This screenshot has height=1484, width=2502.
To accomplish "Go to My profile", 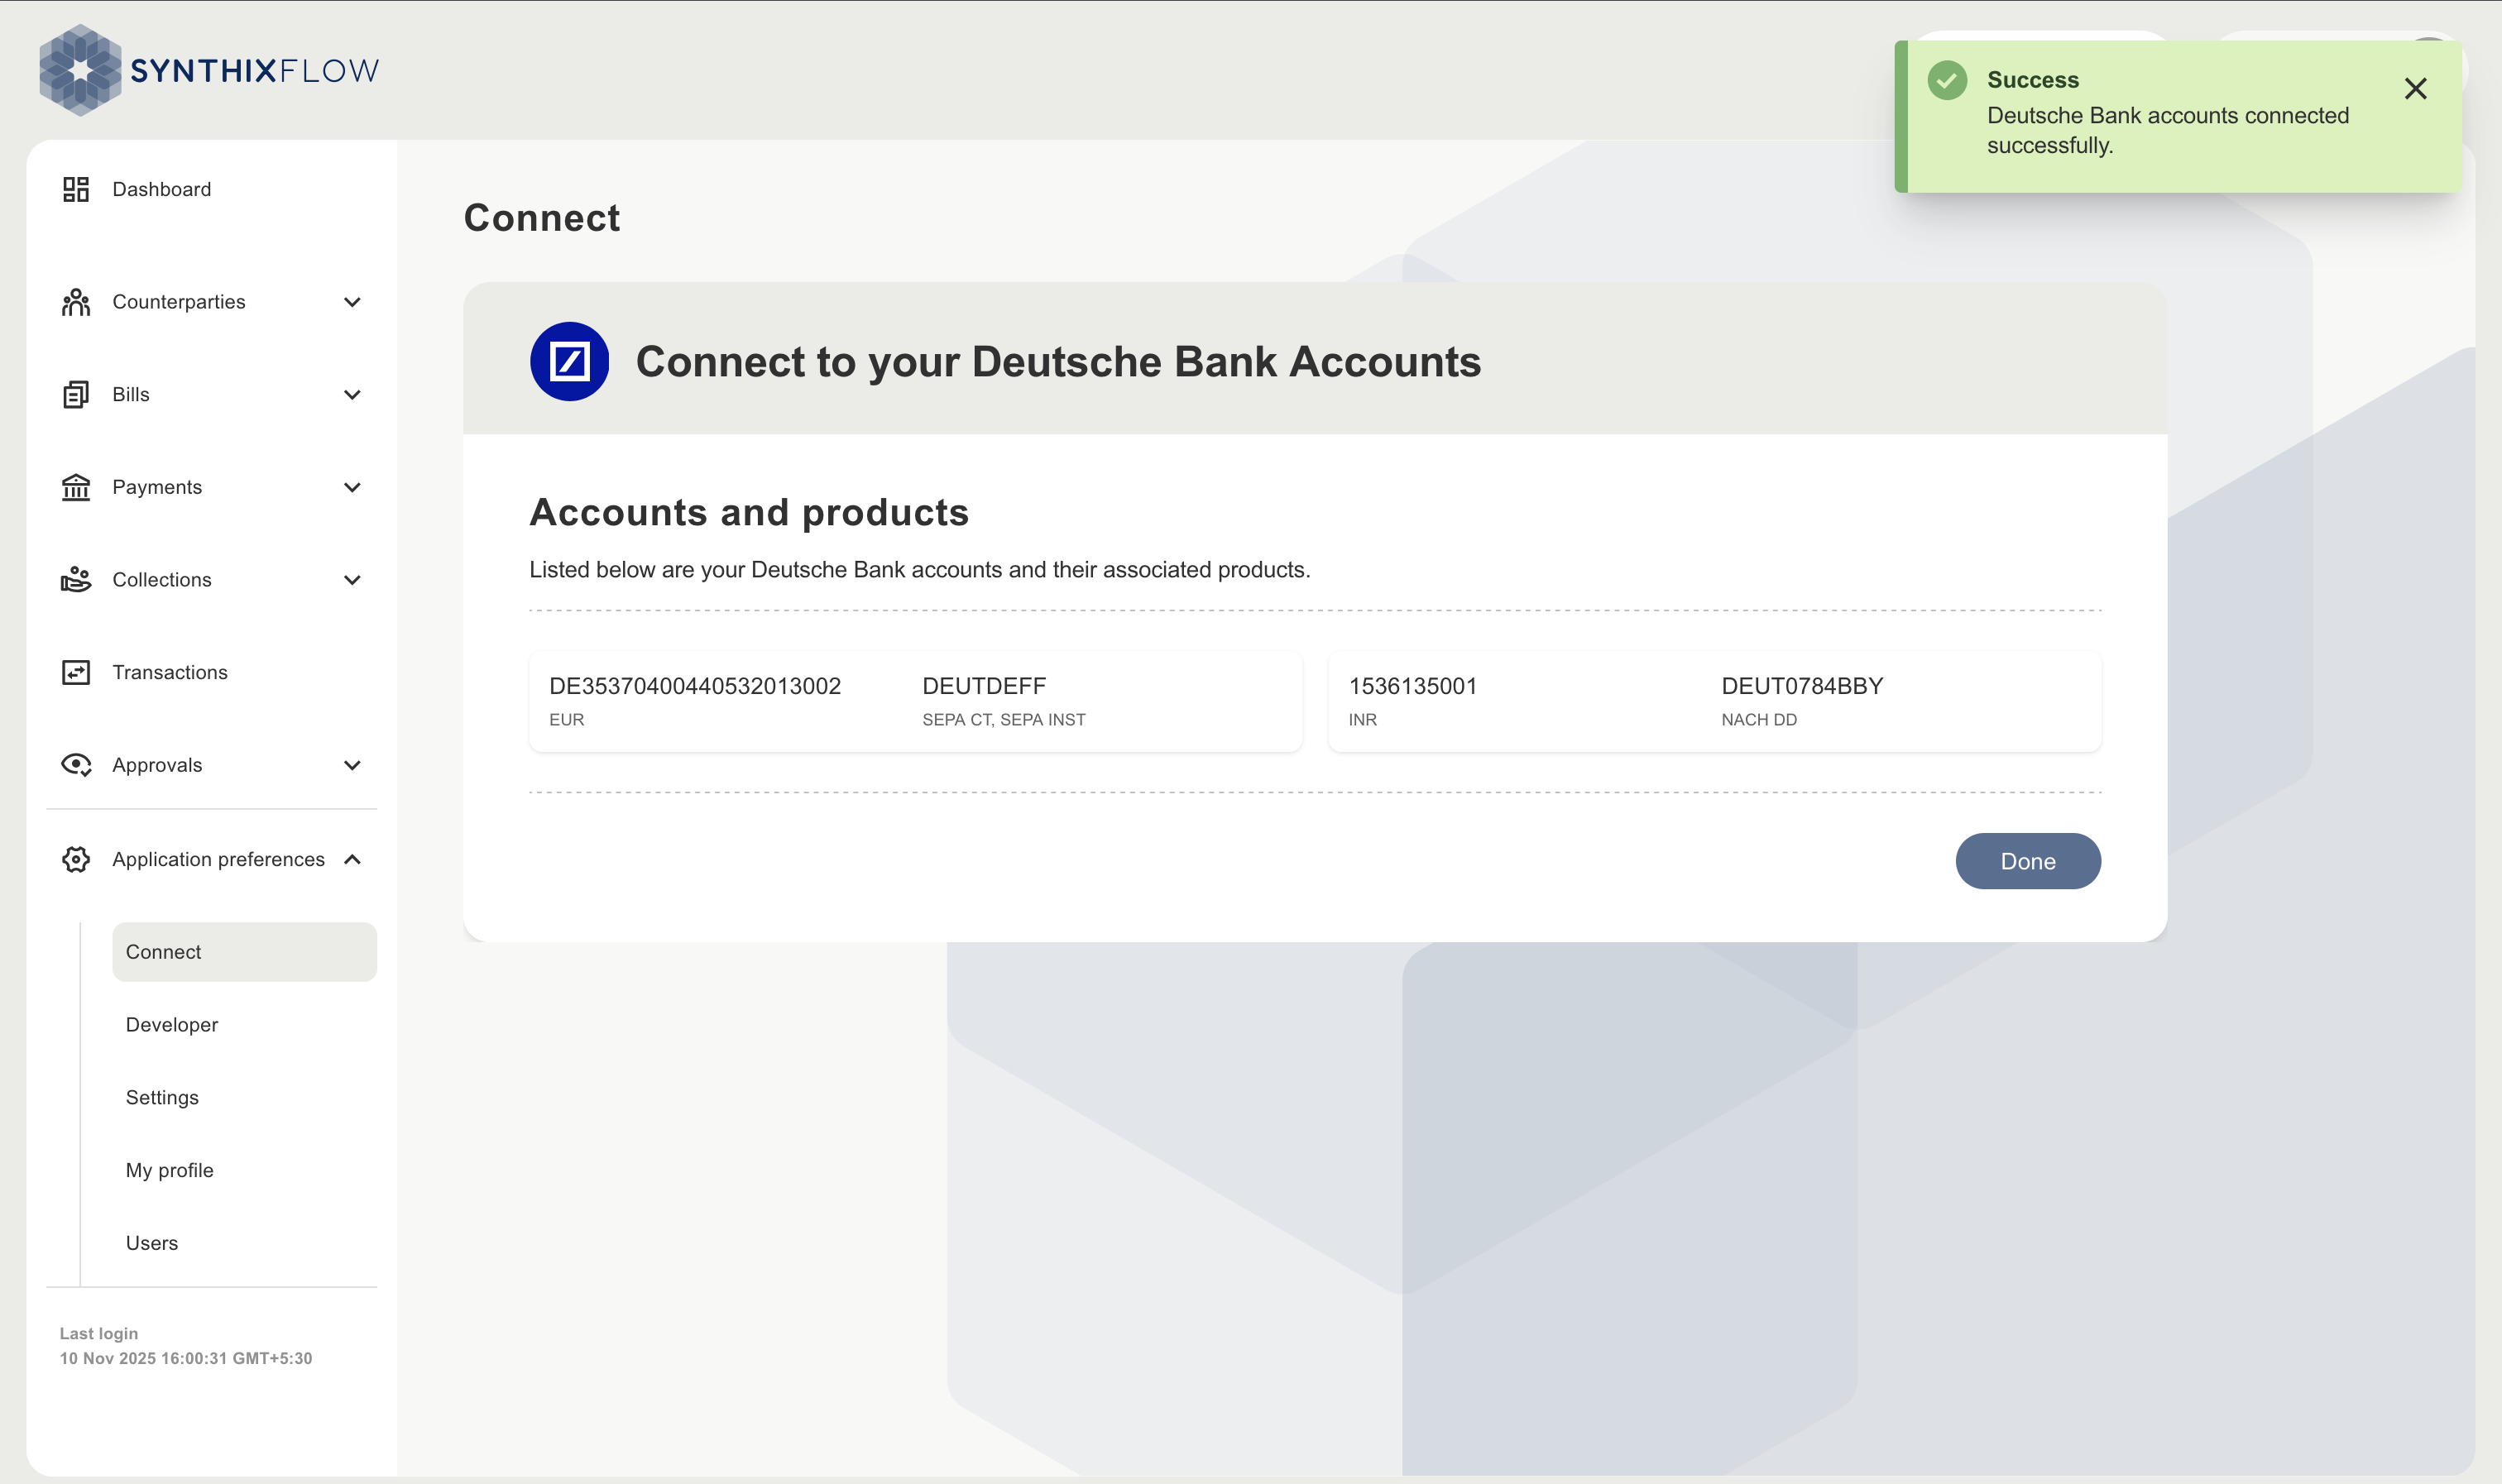I will [x=170, y=1170].
